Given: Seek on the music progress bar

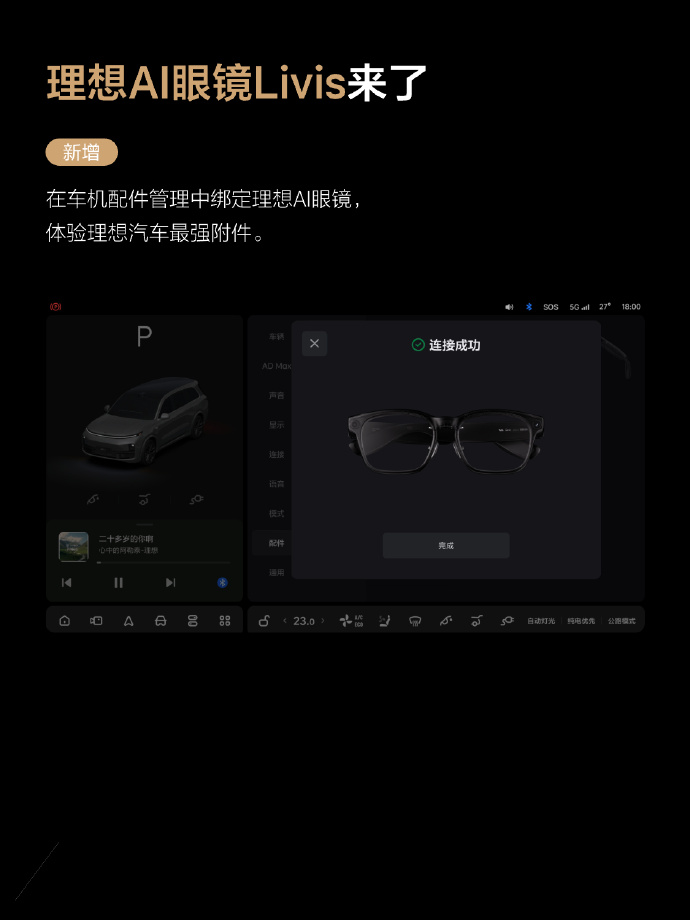Looking at the screenshot, I should pos(164,562).
